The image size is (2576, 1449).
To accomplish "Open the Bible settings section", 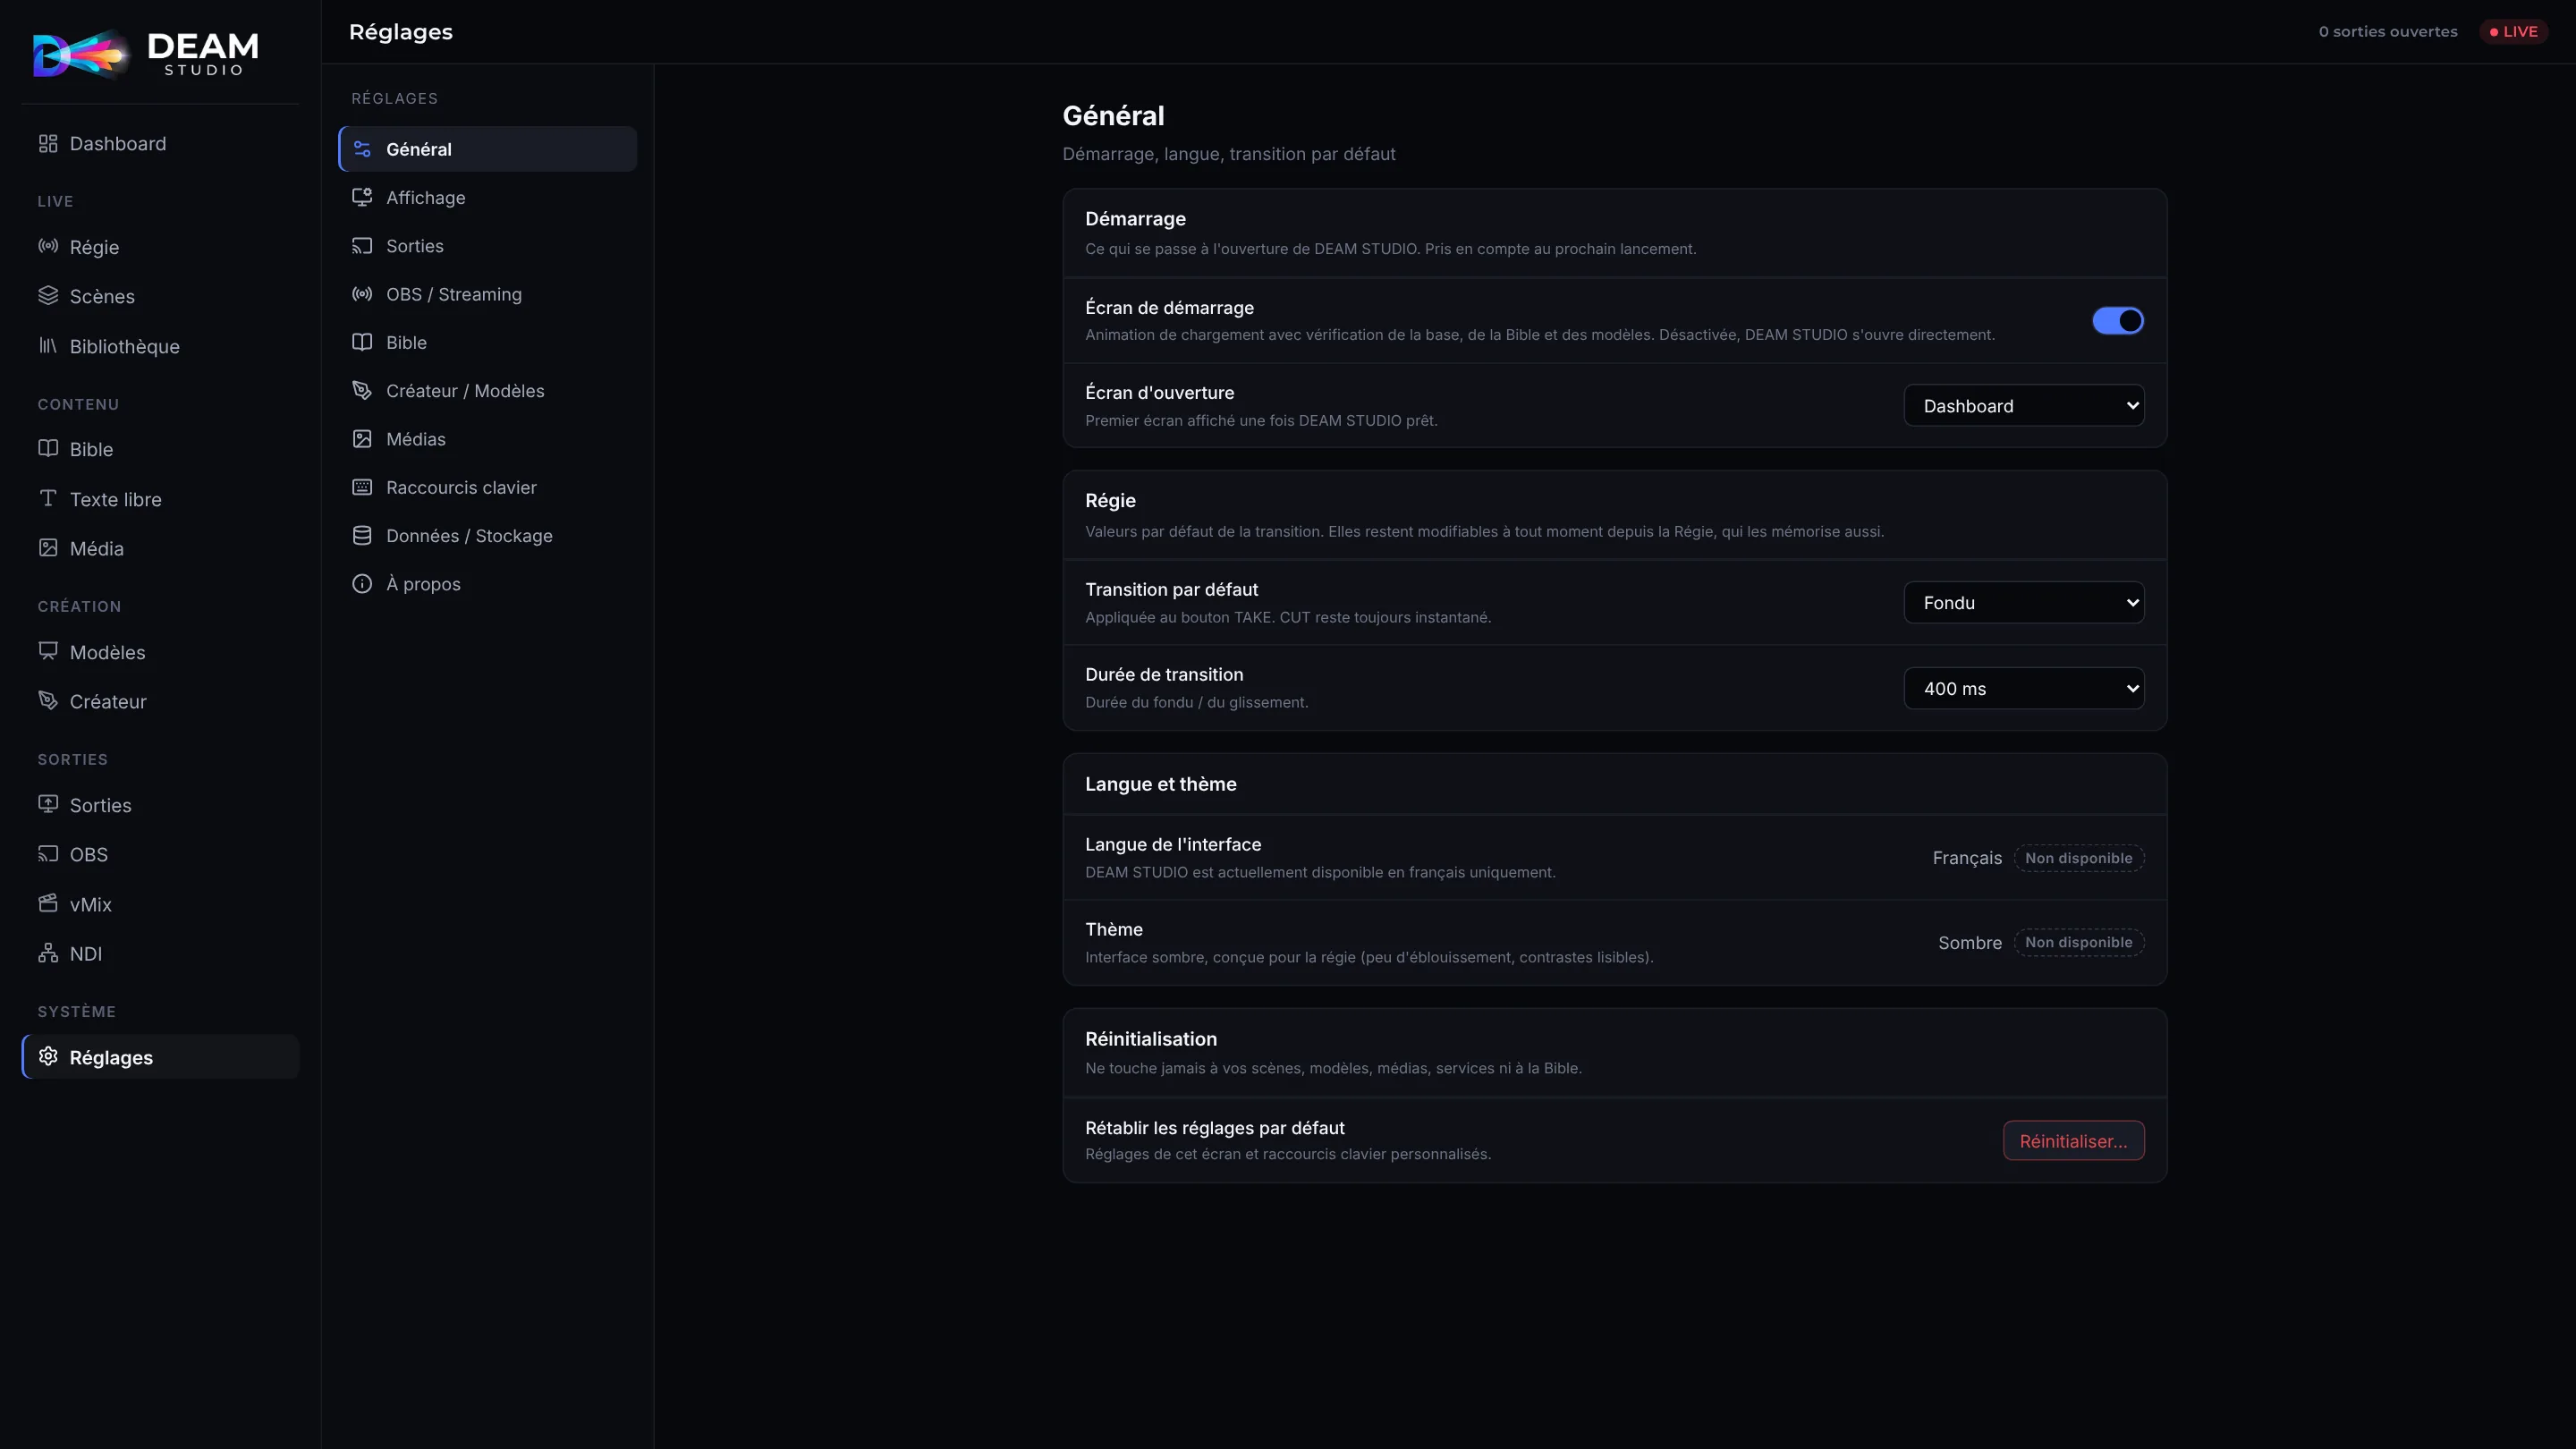I will tap(488, 342).
